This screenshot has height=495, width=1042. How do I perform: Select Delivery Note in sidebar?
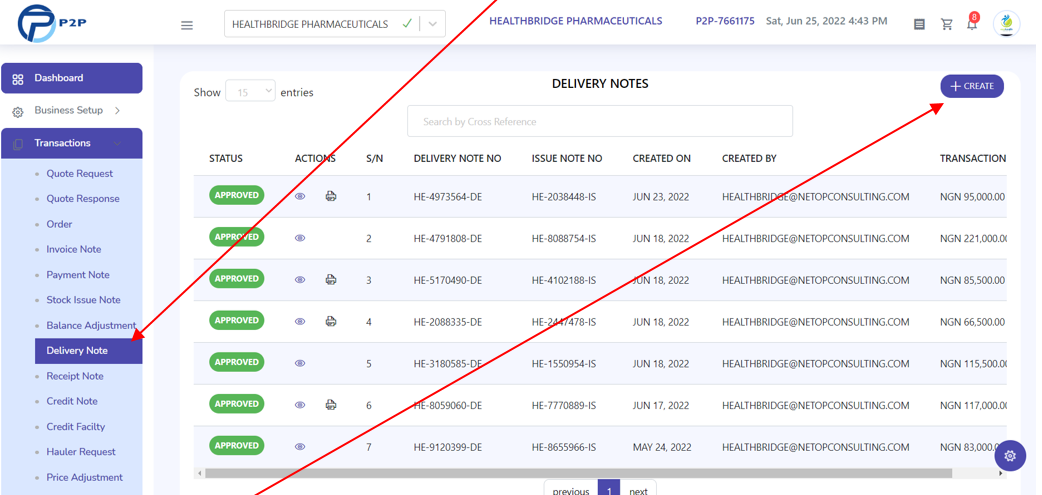click(88, 351)
